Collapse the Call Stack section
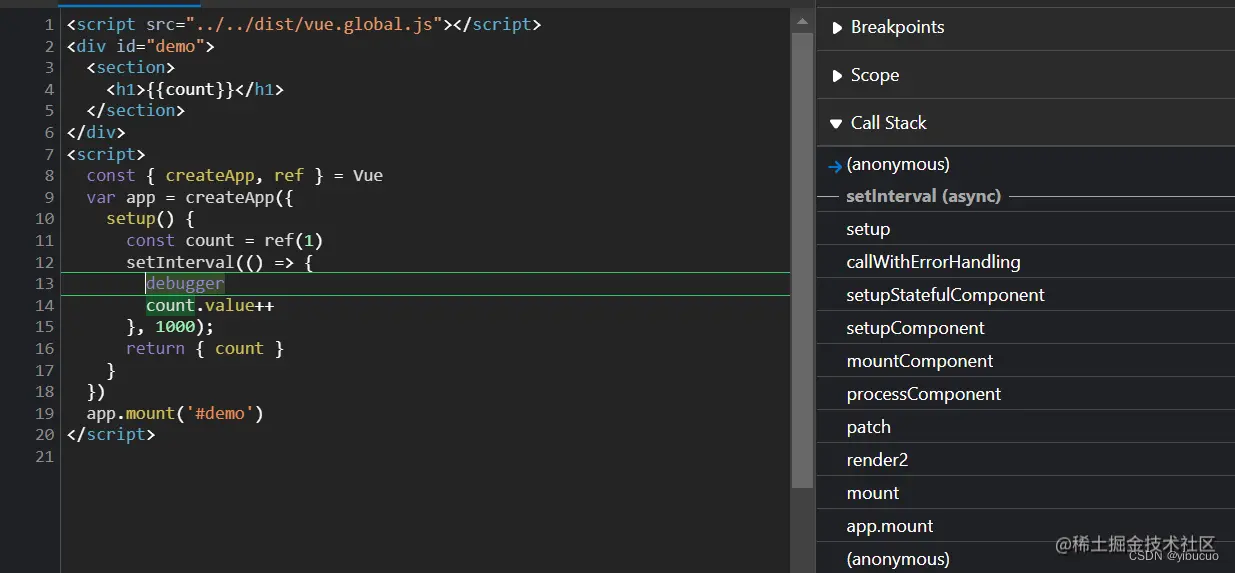The width and height of the screenshot is (1235, 573). (1025, 123)
